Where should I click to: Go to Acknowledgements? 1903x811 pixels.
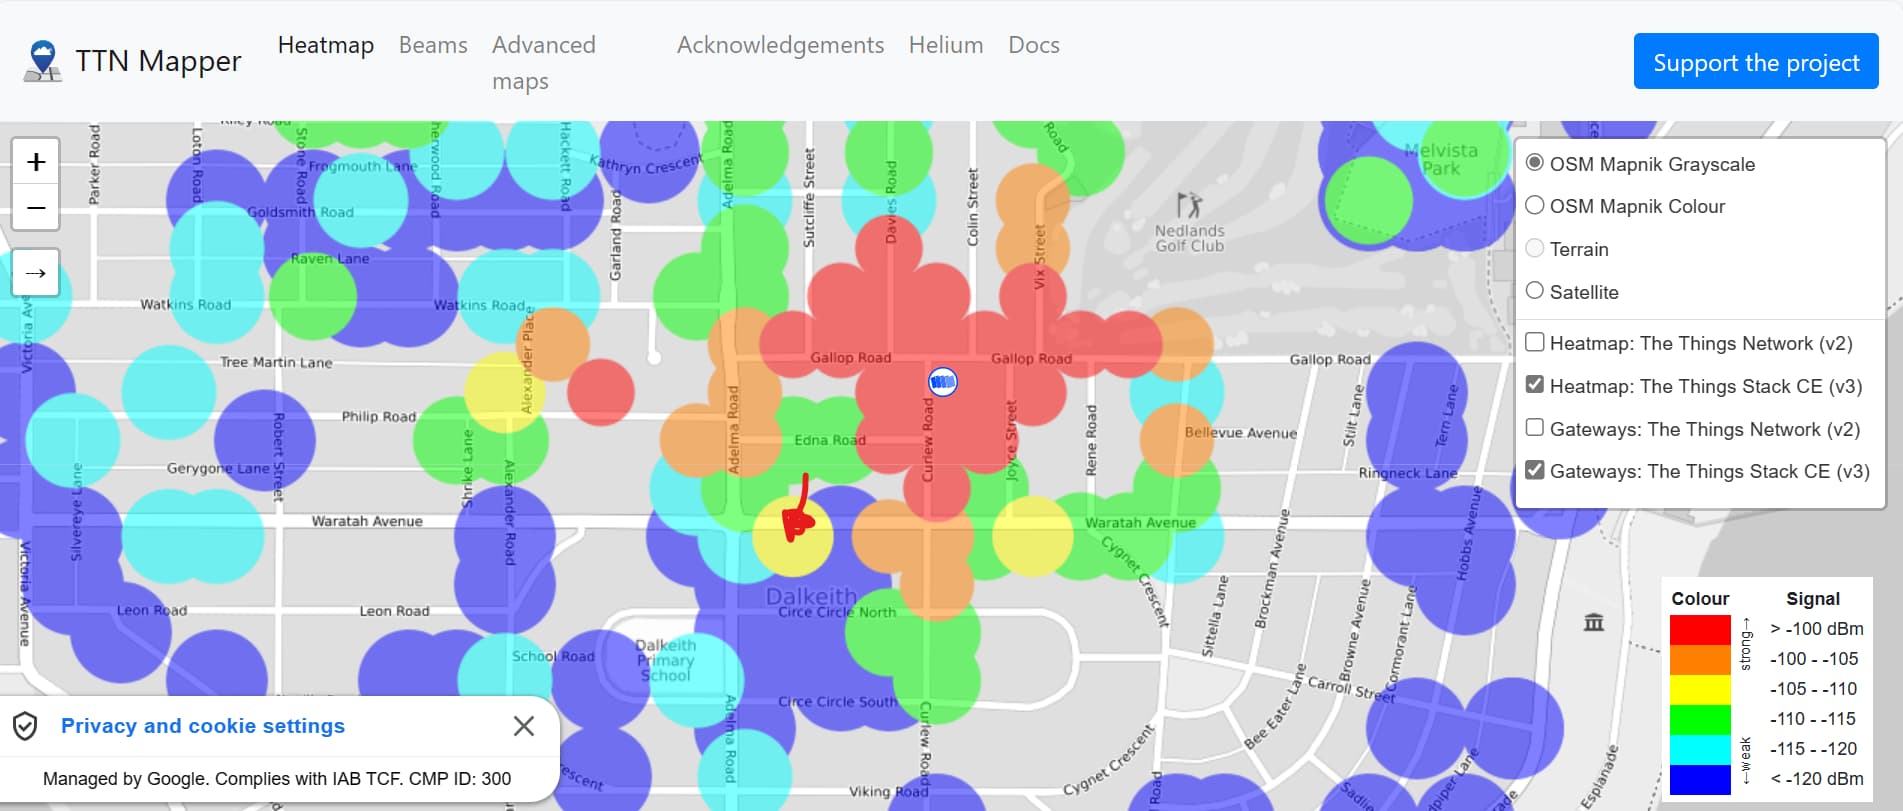tap(780, 45)
